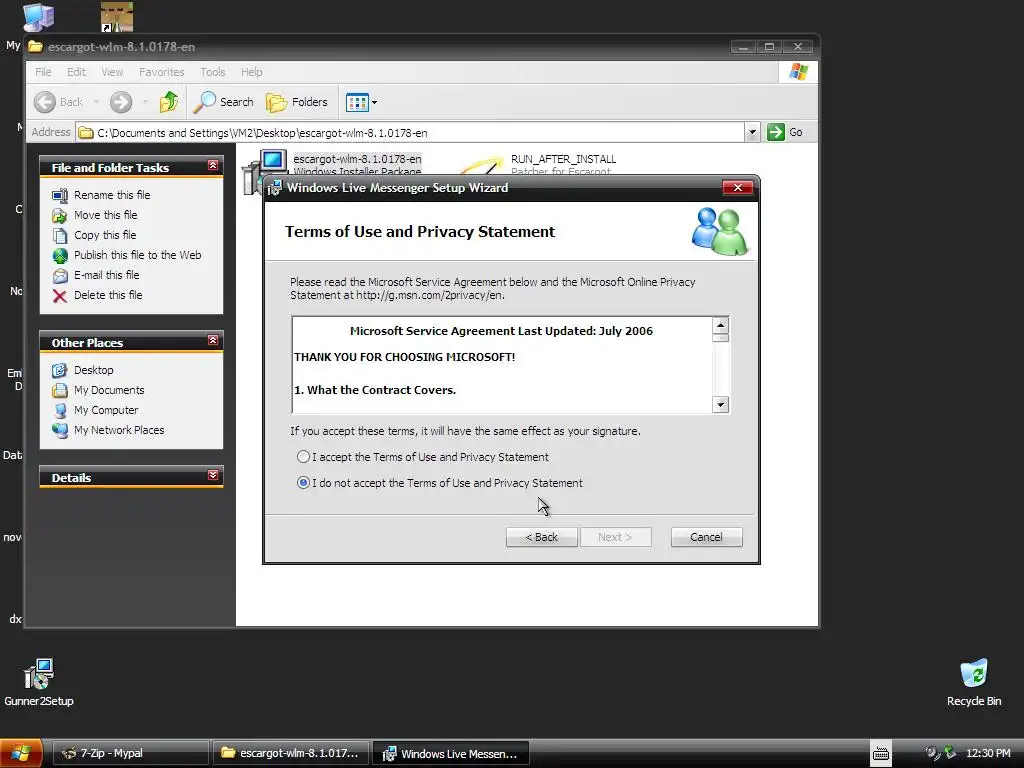Open My Network Places link
1024x768 pixels.
point(119,430)
